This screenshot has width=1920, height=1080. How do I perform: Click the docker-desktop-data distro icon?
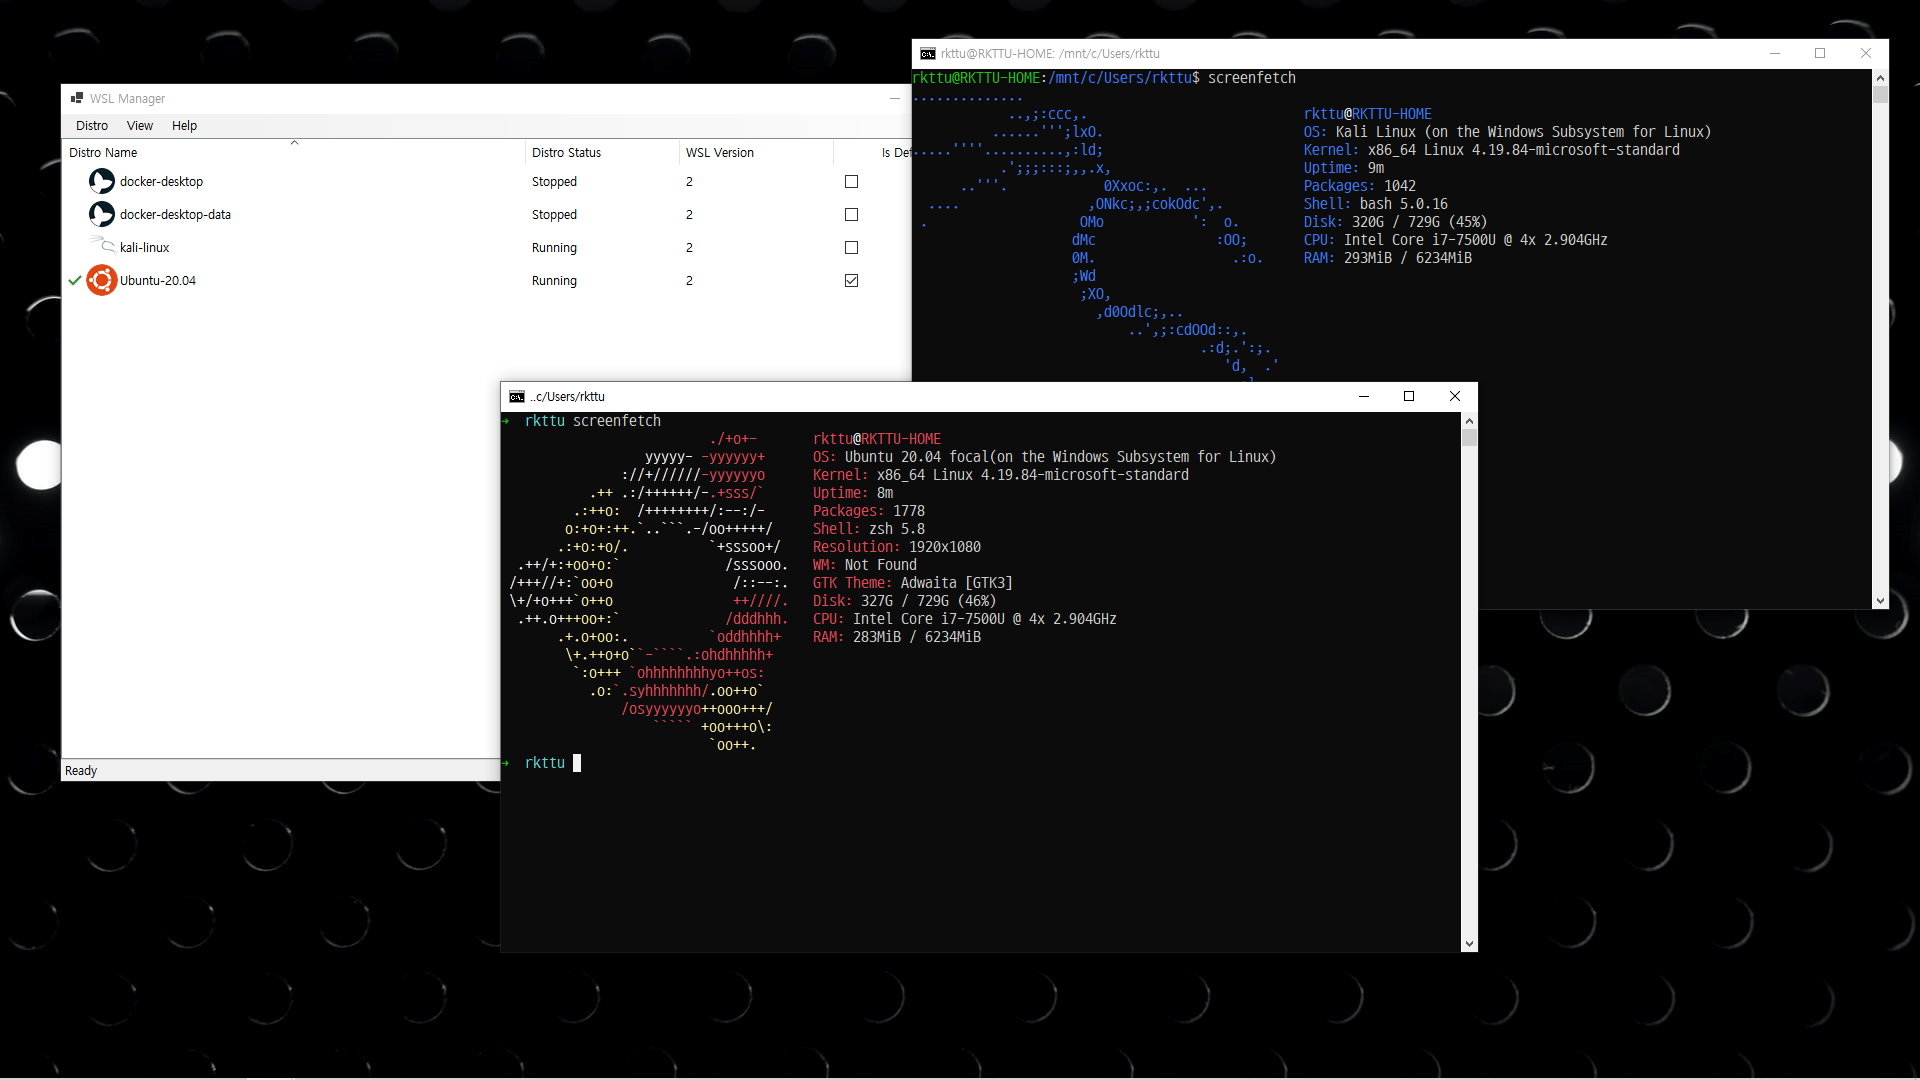click(x=101, y=214)
